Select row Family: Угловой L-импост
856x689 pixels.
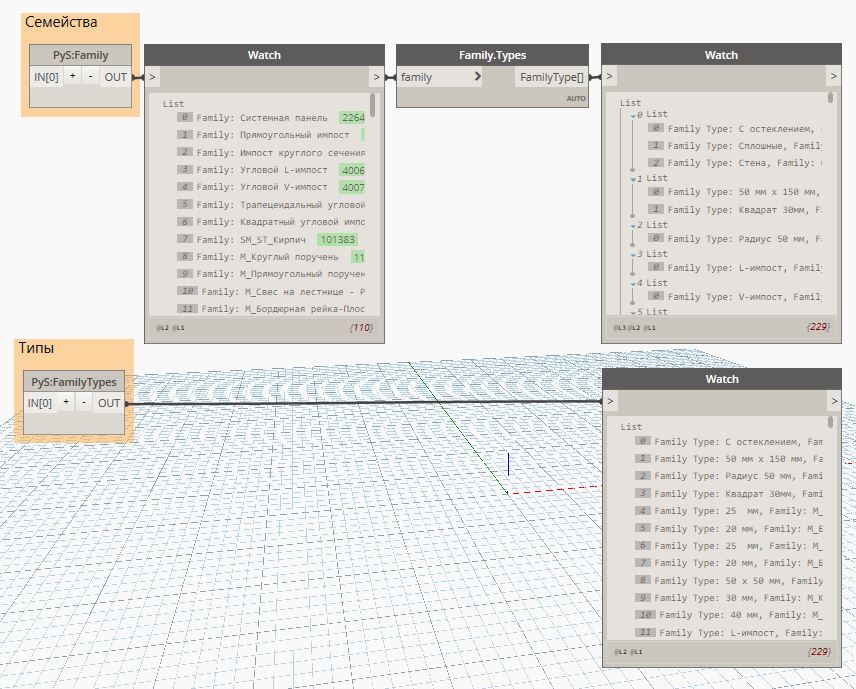coord(271,170)
